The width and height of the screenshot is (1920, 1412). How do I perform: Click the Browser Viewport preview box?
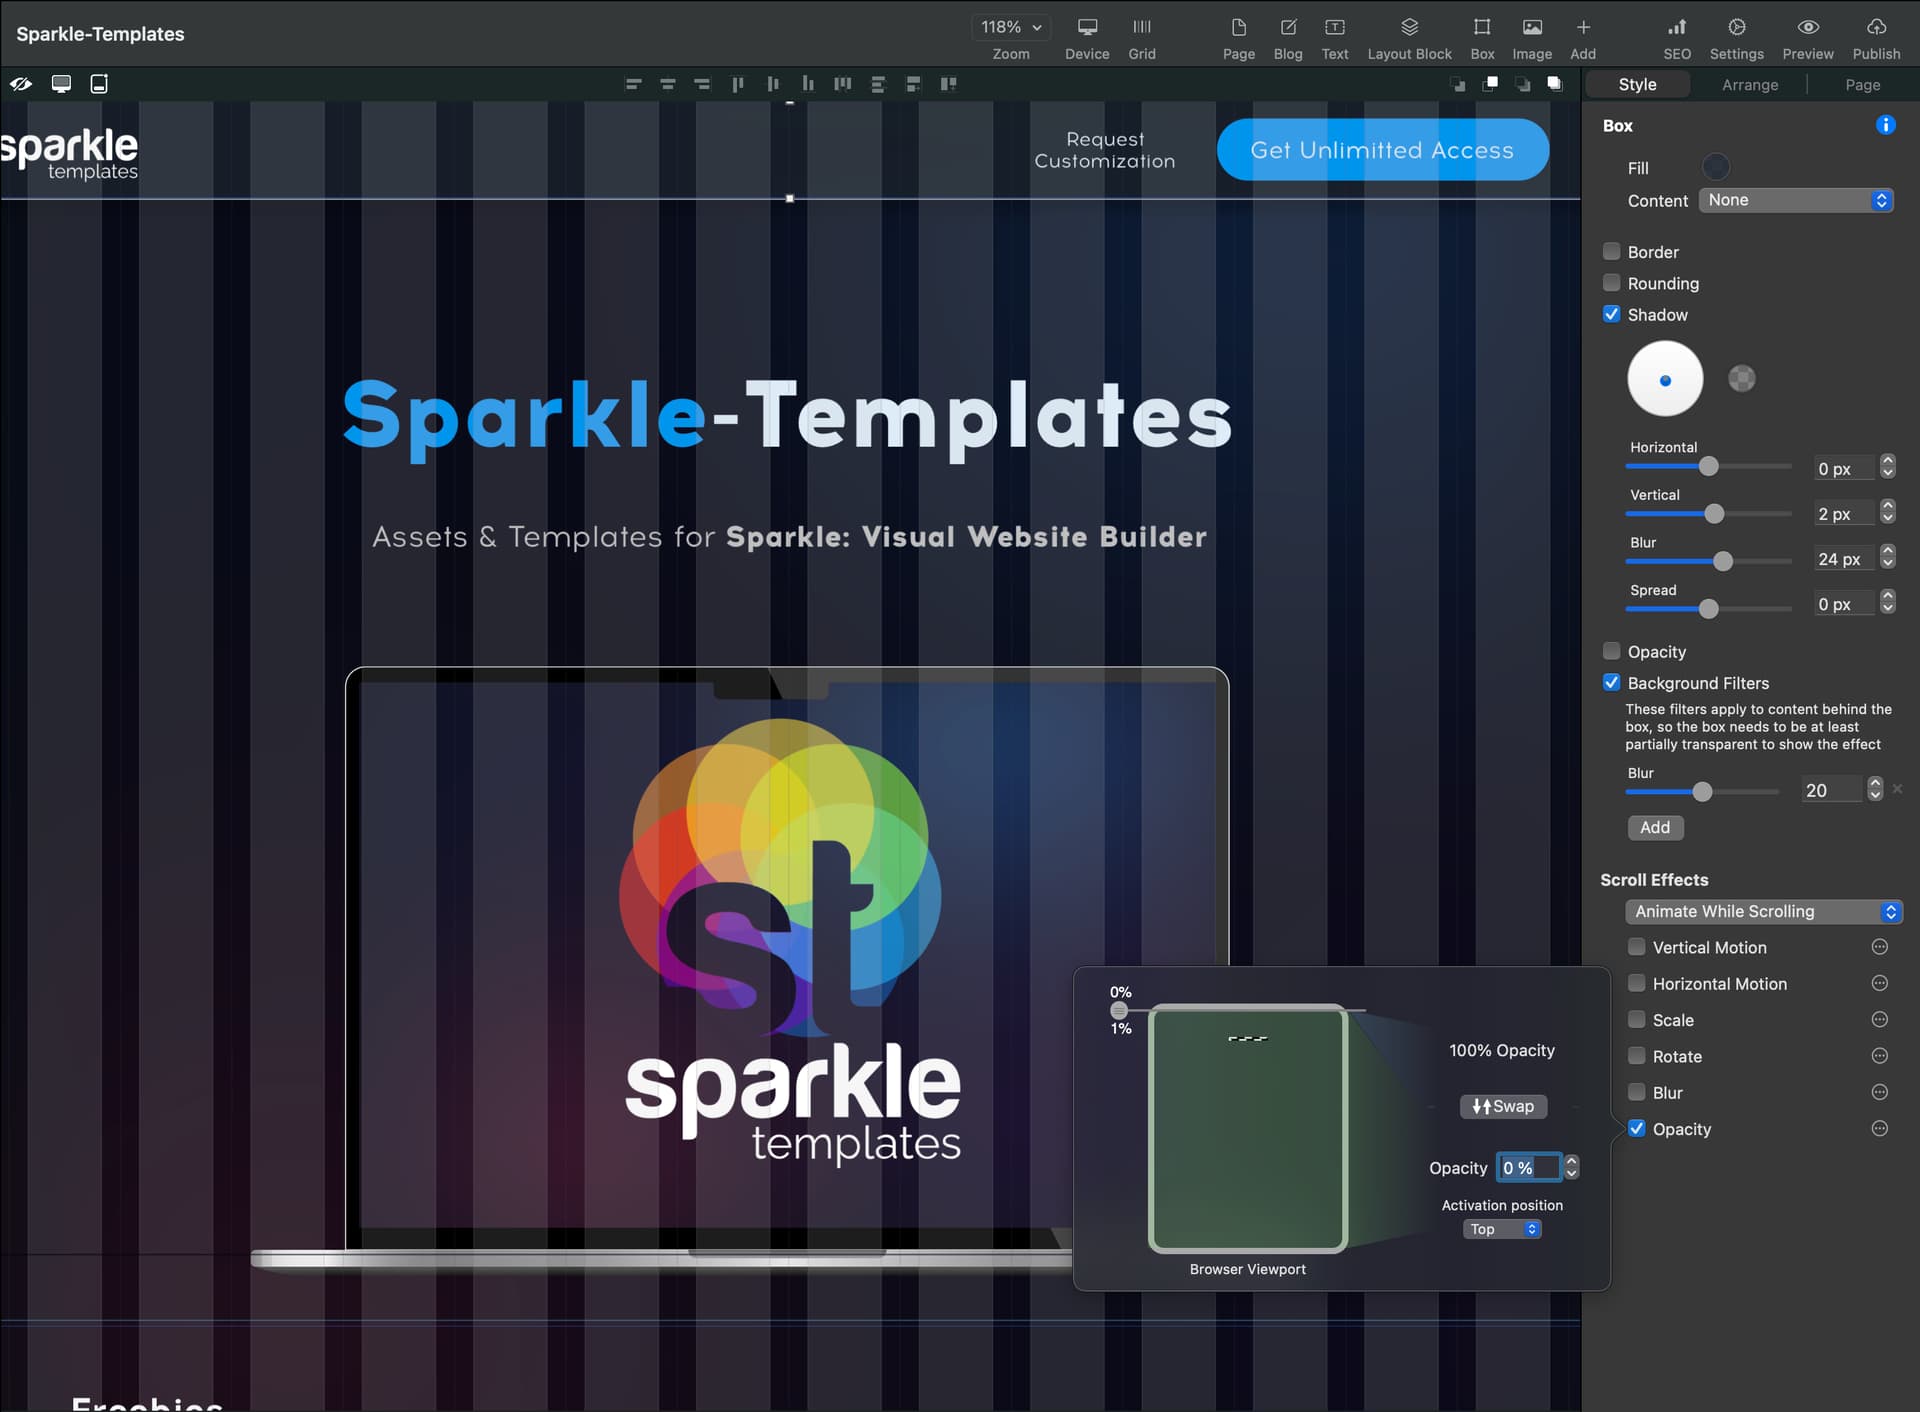click(1248, 1129)
